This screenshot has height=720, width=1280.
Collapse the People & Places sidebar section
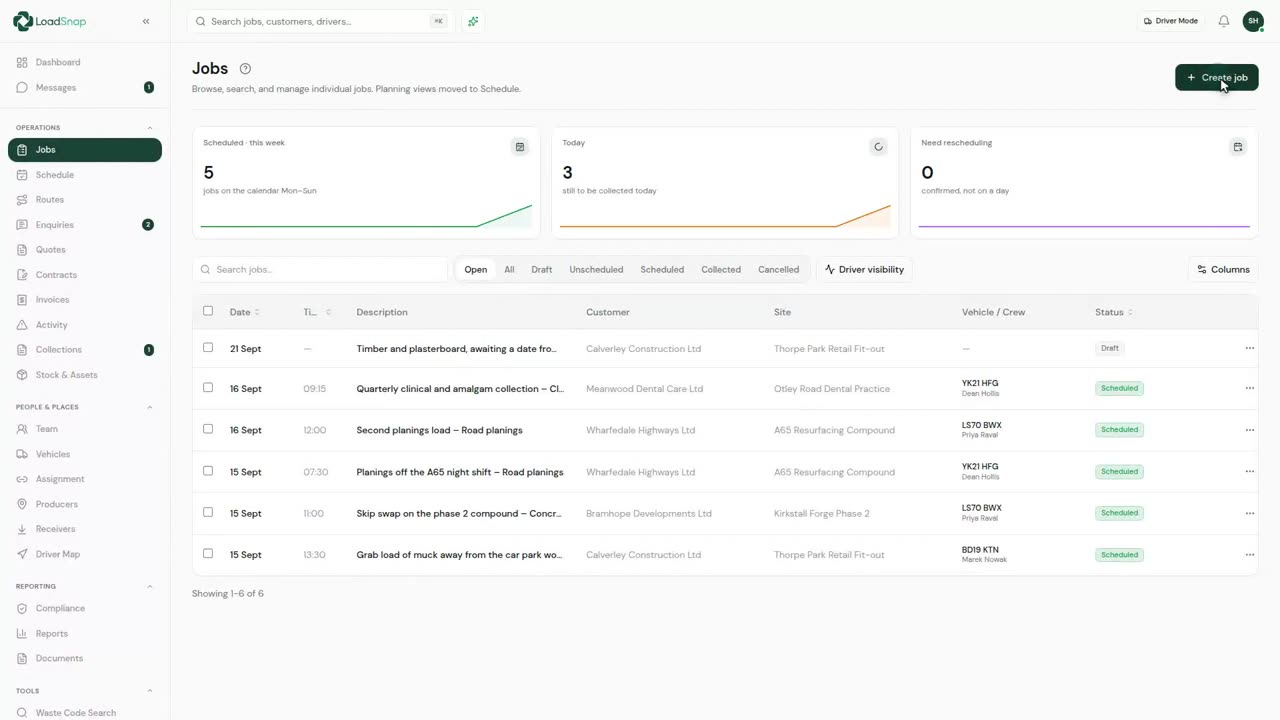(x=150, y=407)
